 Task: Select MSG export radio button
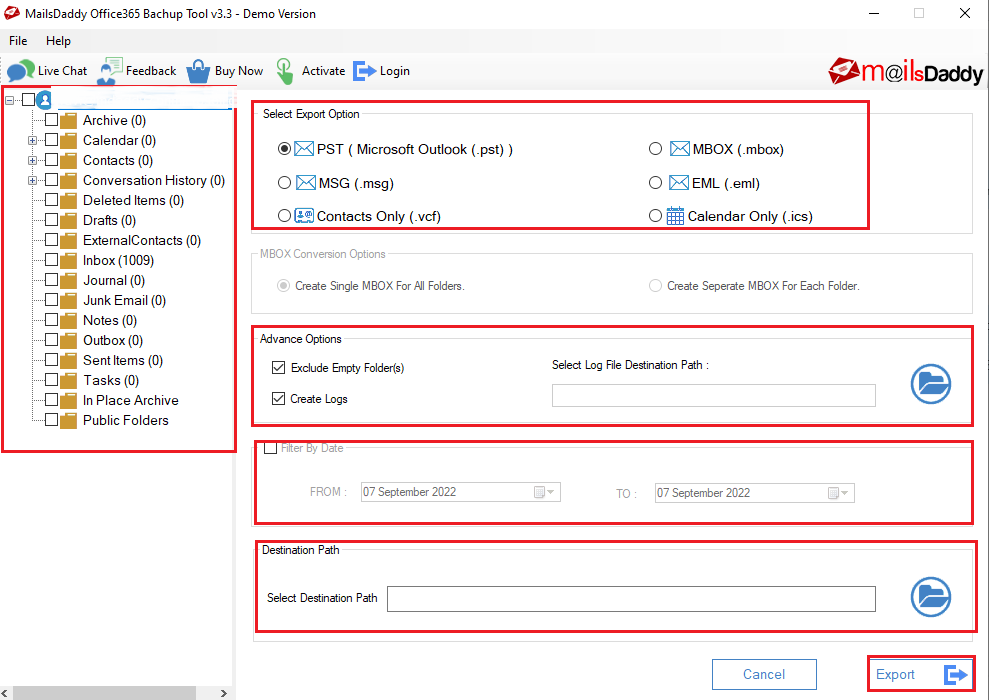point(284,183)
